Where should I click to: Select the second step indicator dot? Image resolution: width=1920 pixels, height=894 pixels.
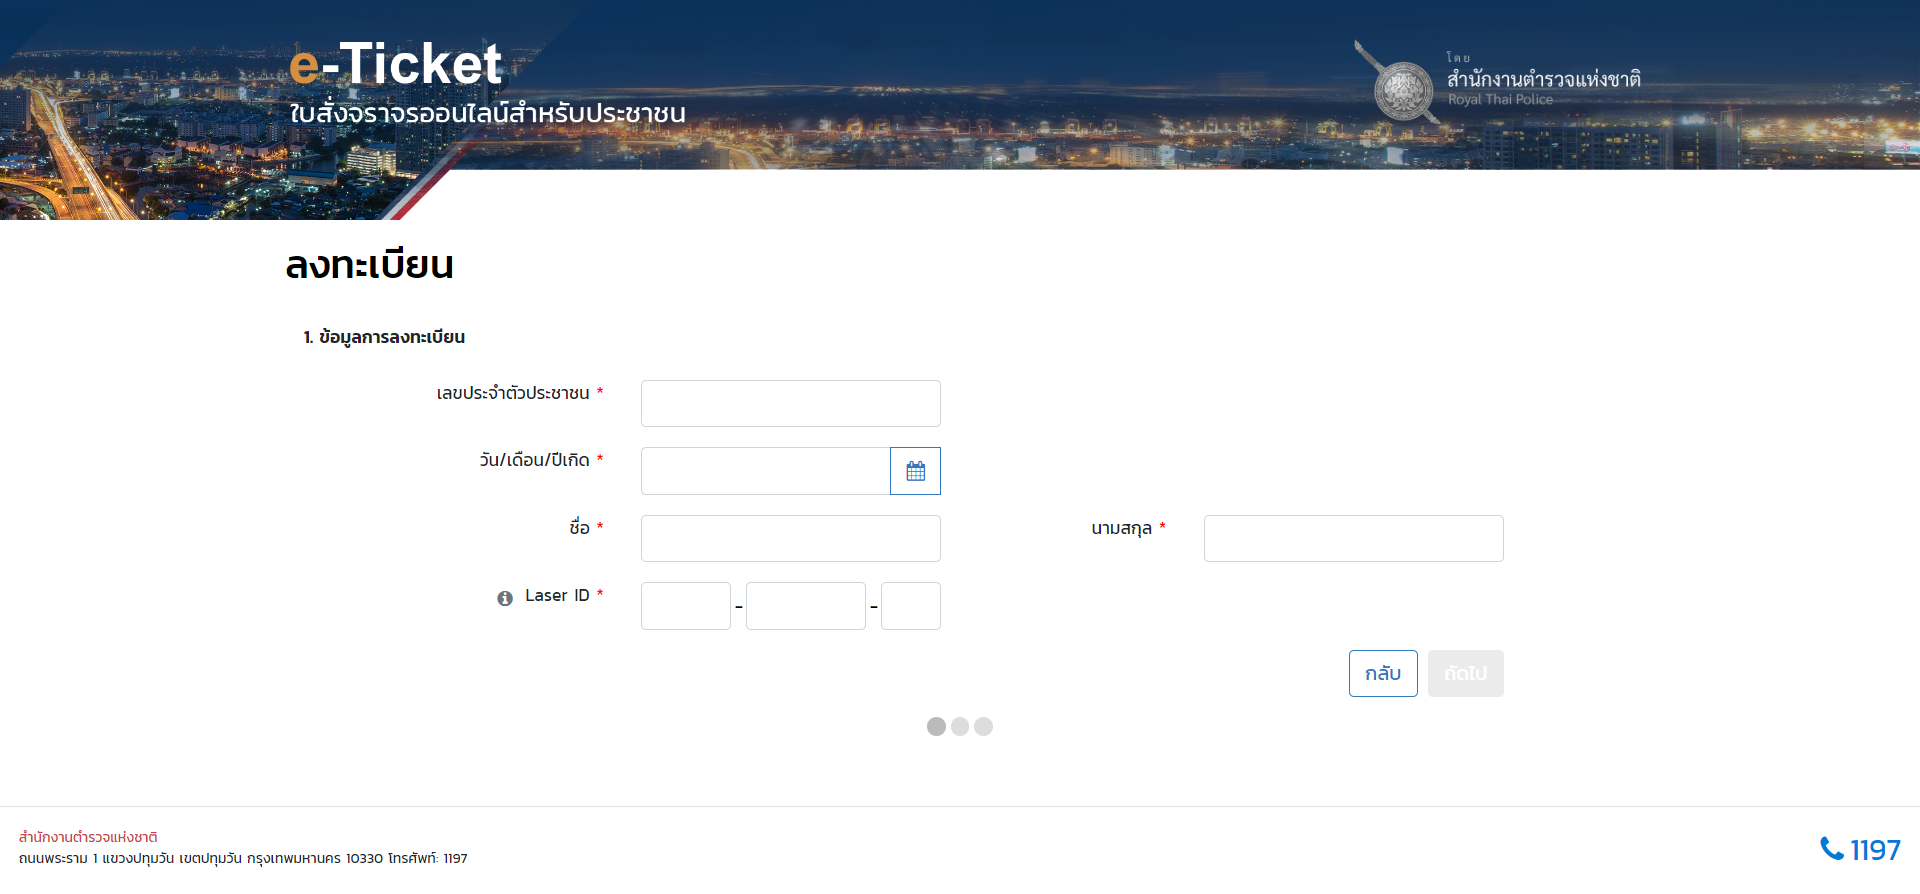pyautogui.click(x=960, y=726)
